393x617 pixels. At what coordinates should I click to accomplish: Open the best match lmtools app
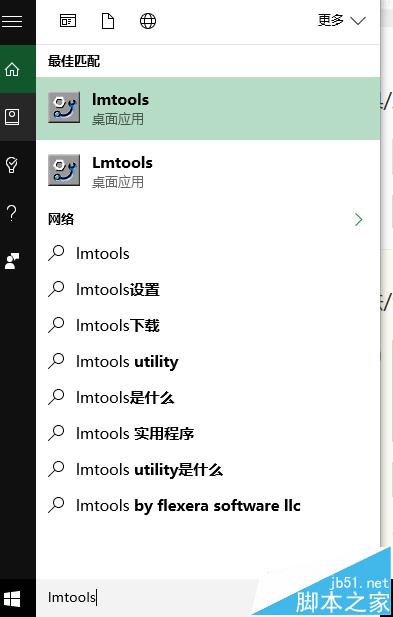pyautogui.click(x=208, y=109)
